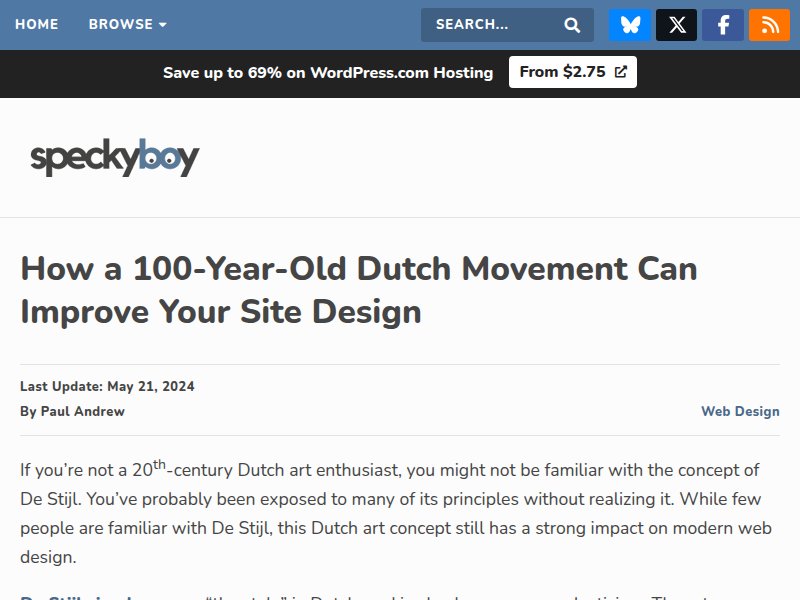This screenshot has width=800, height=600.
Task: Click the superscript "th" after 20
Action: (x=159, y=463)
